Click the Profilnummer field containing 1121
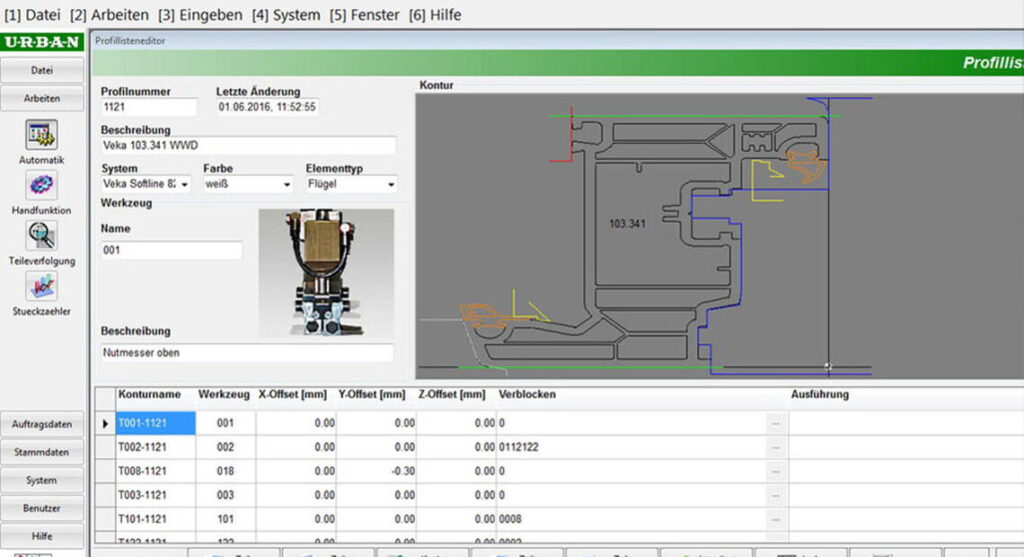 click(149, 107)
